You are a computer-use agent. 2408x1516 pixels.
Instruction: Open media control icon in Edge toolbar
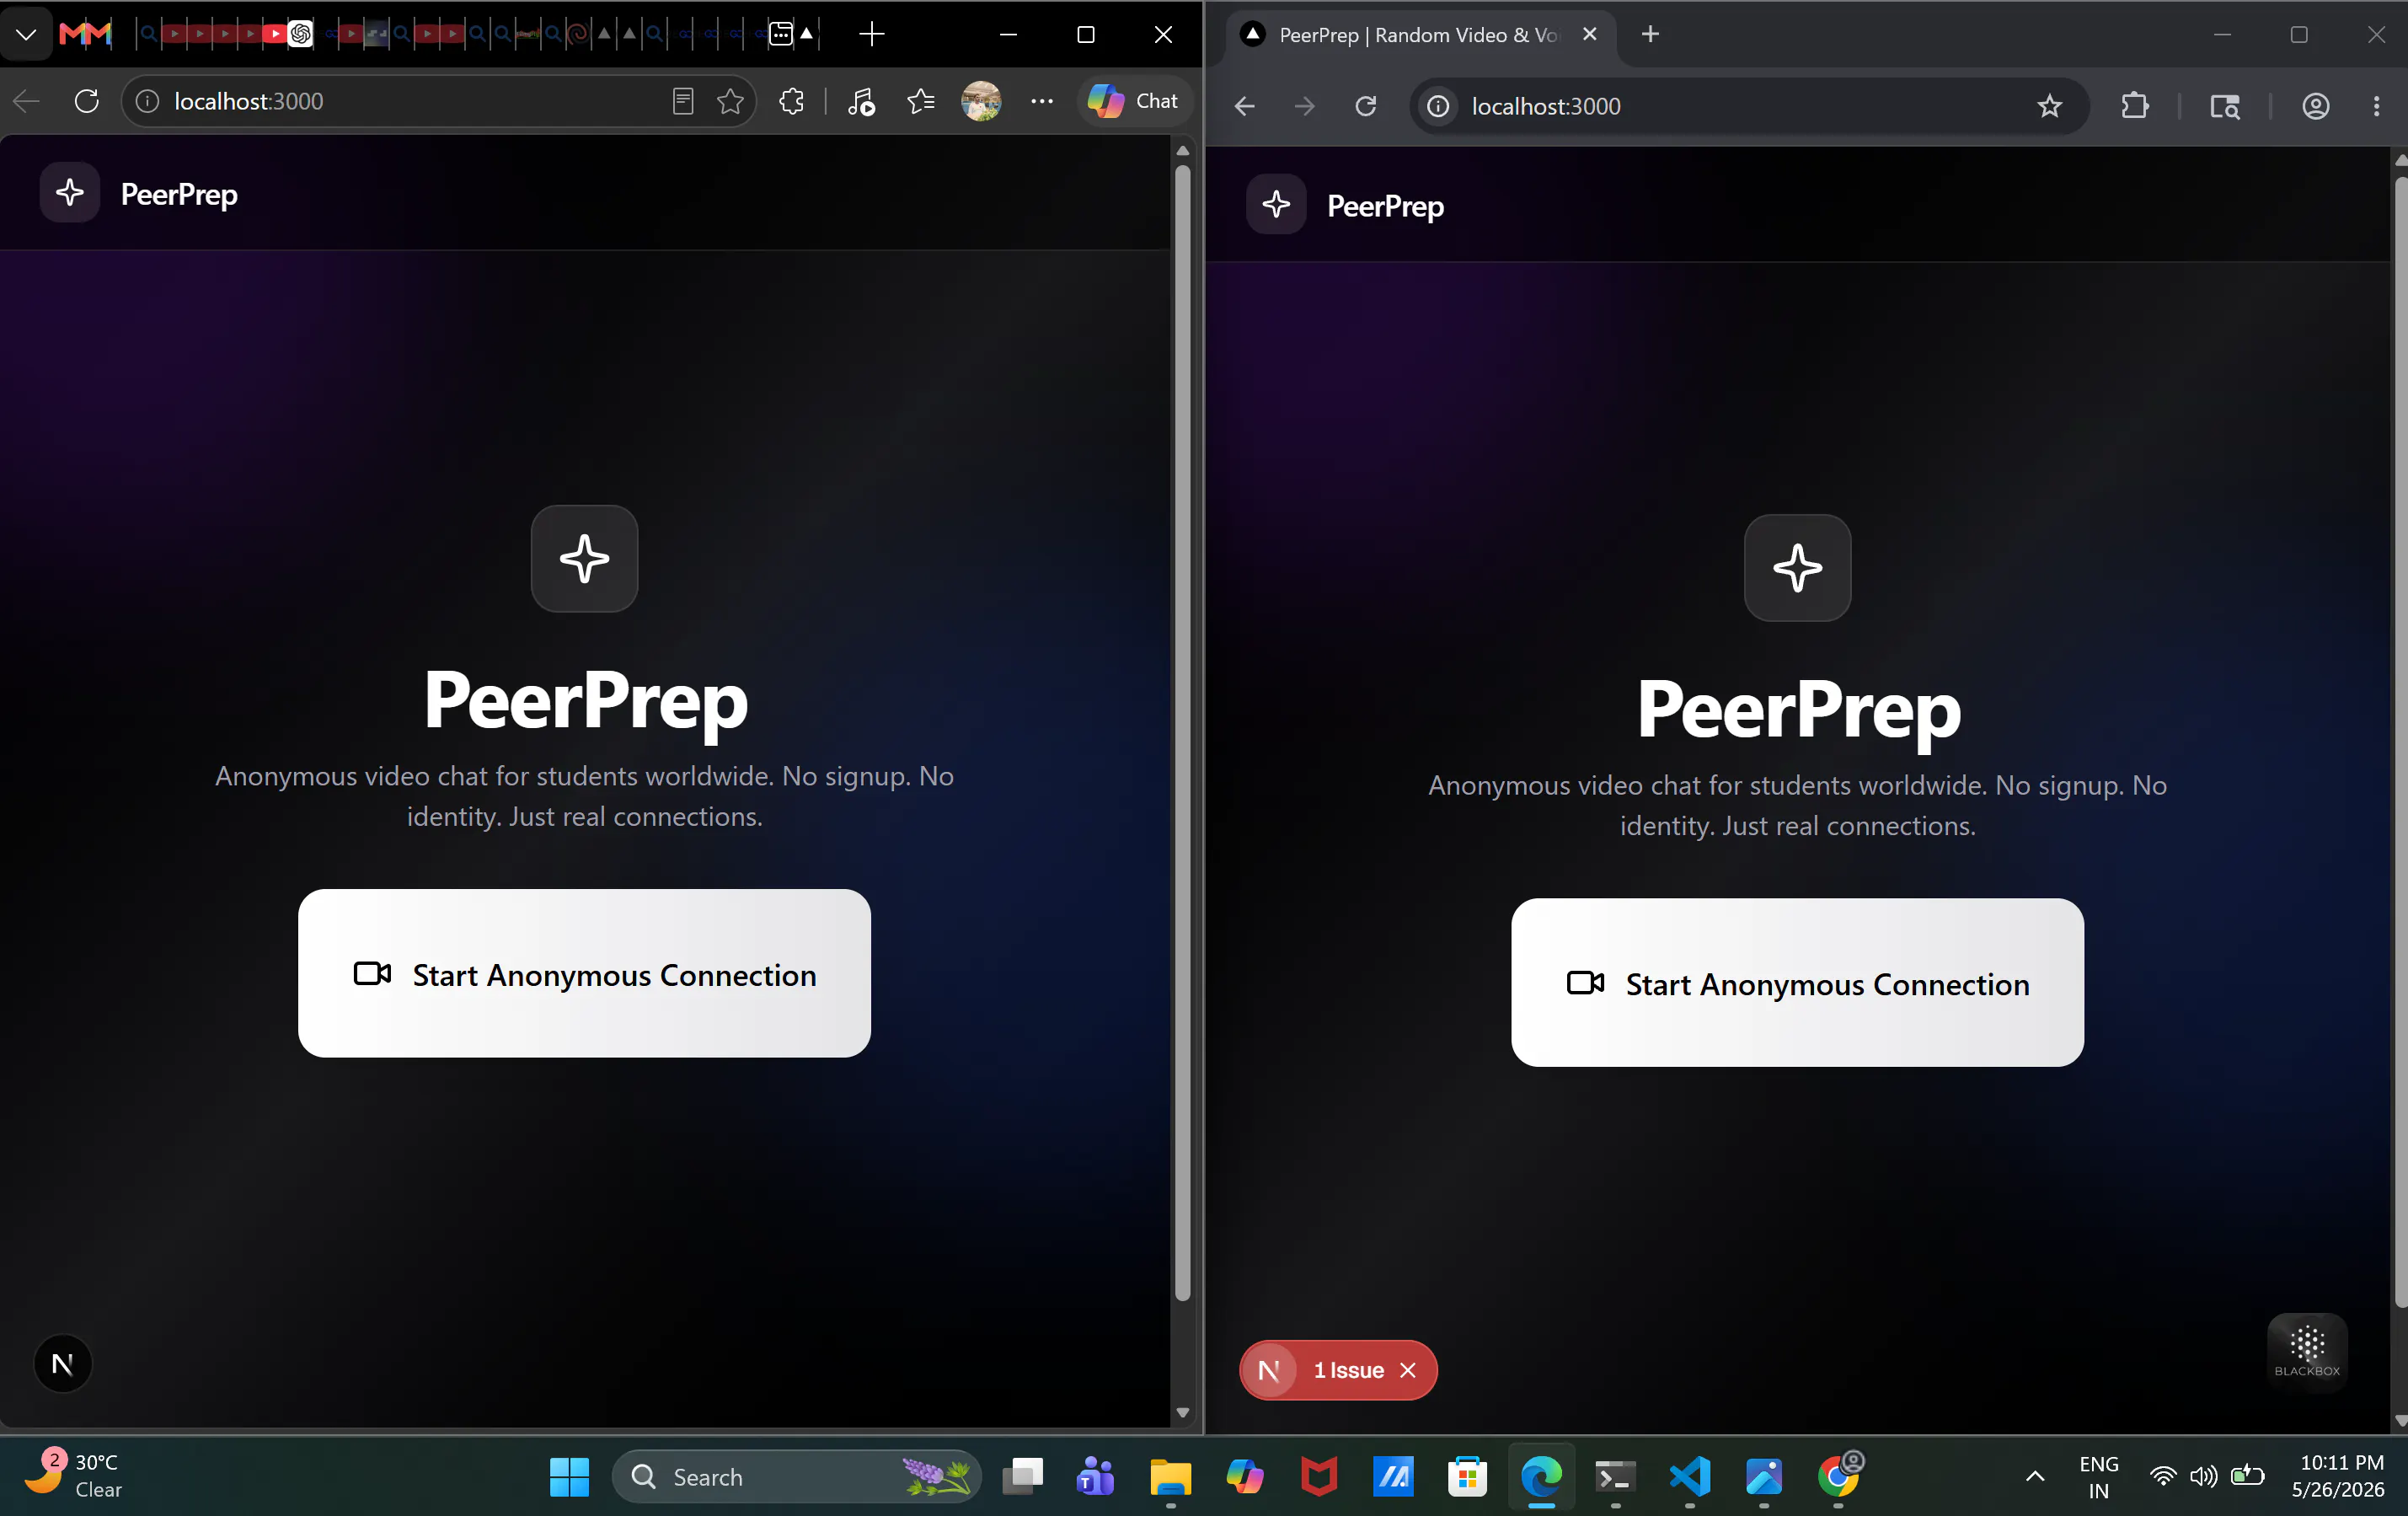point(861,101)
